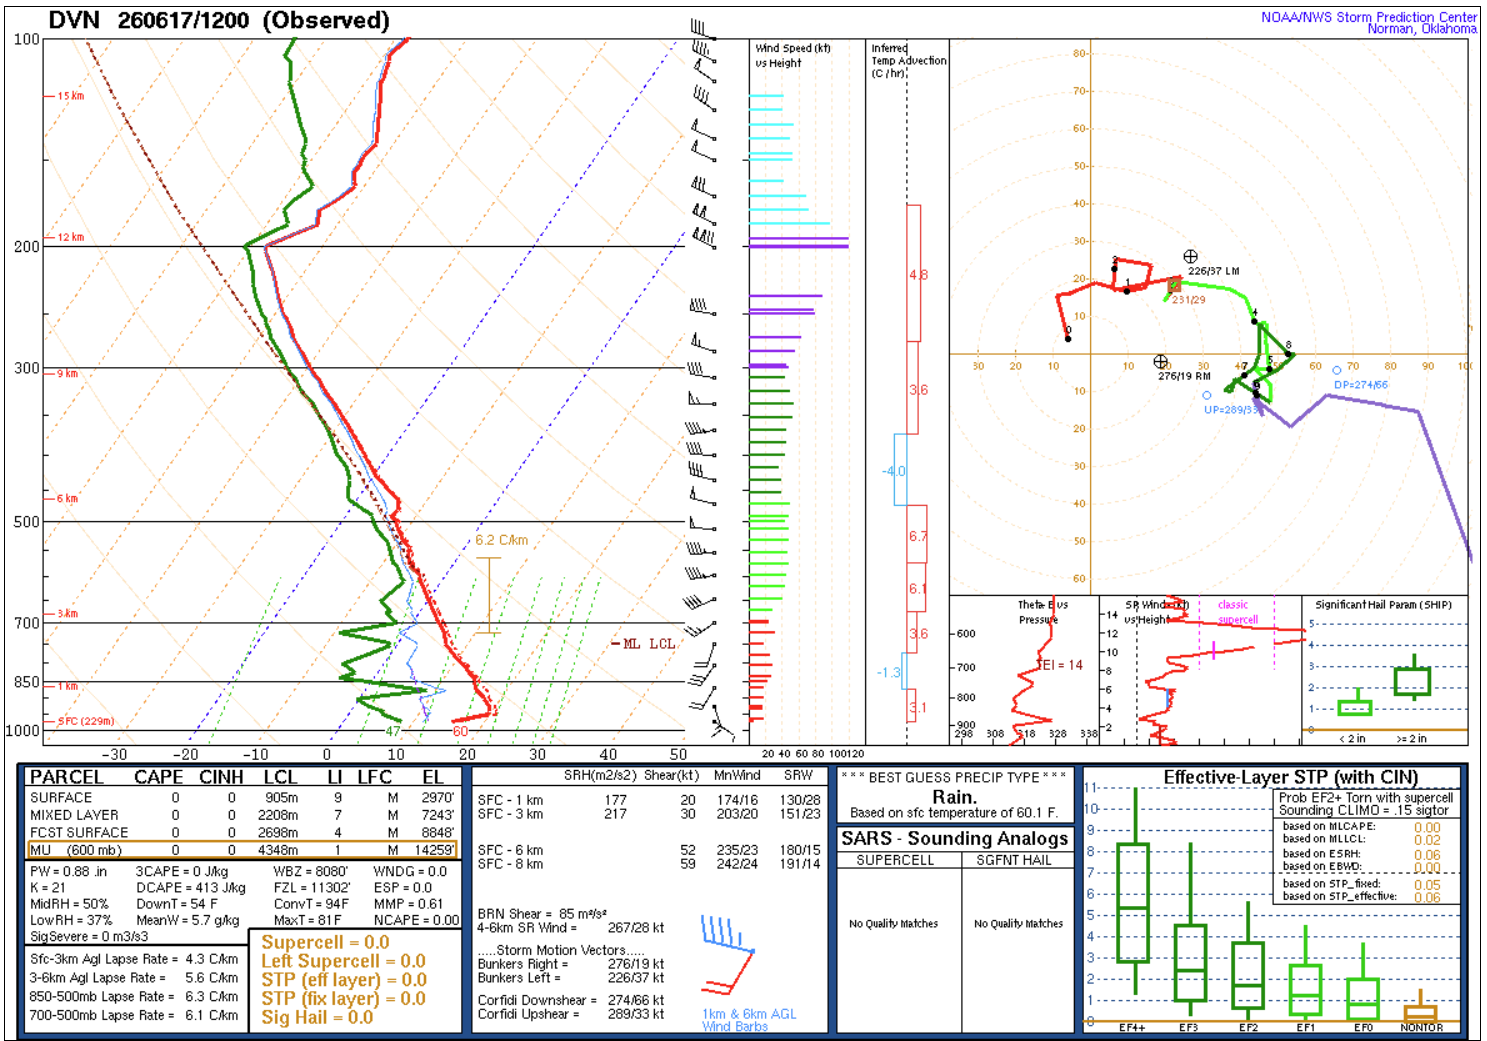Select the SURFACE parcel row
The image size is (1487, 1041).
click(242, 798)
